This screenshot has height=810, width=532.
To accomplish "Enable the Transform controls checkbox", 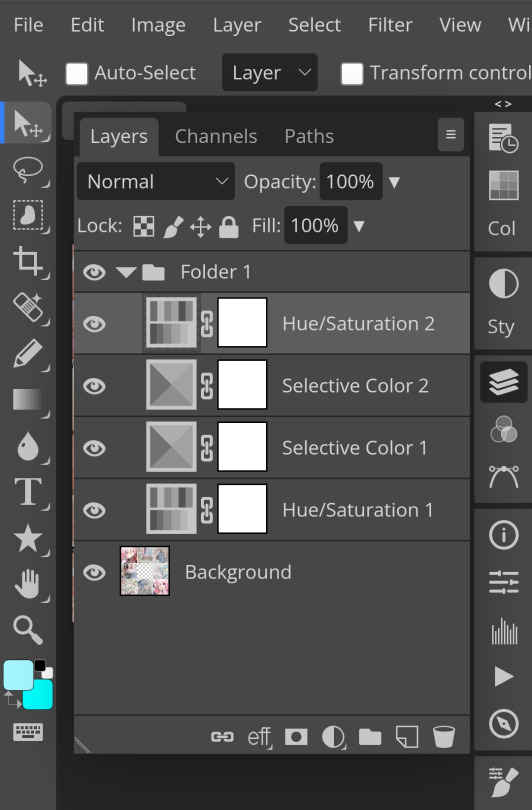I will 352,73.
